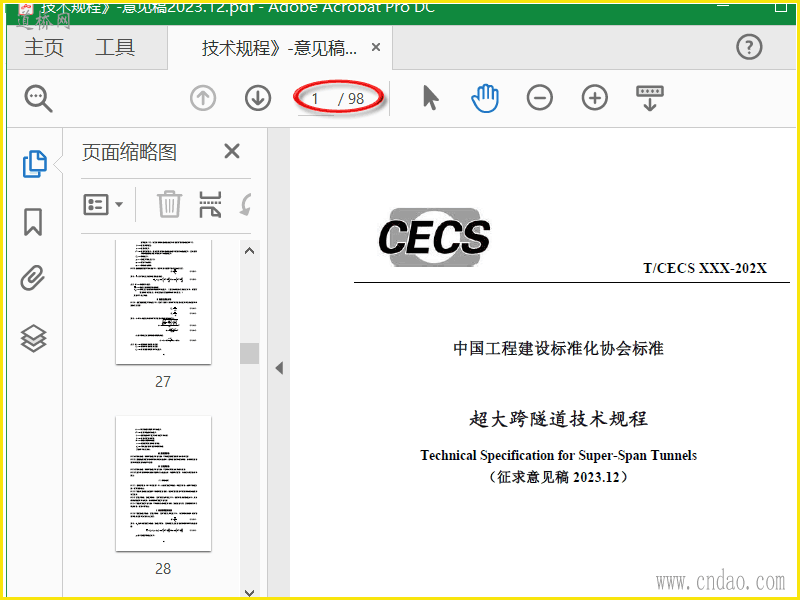Go to next page with down arrow
Viewport: 800px width, 600px height.
(258, 98)
